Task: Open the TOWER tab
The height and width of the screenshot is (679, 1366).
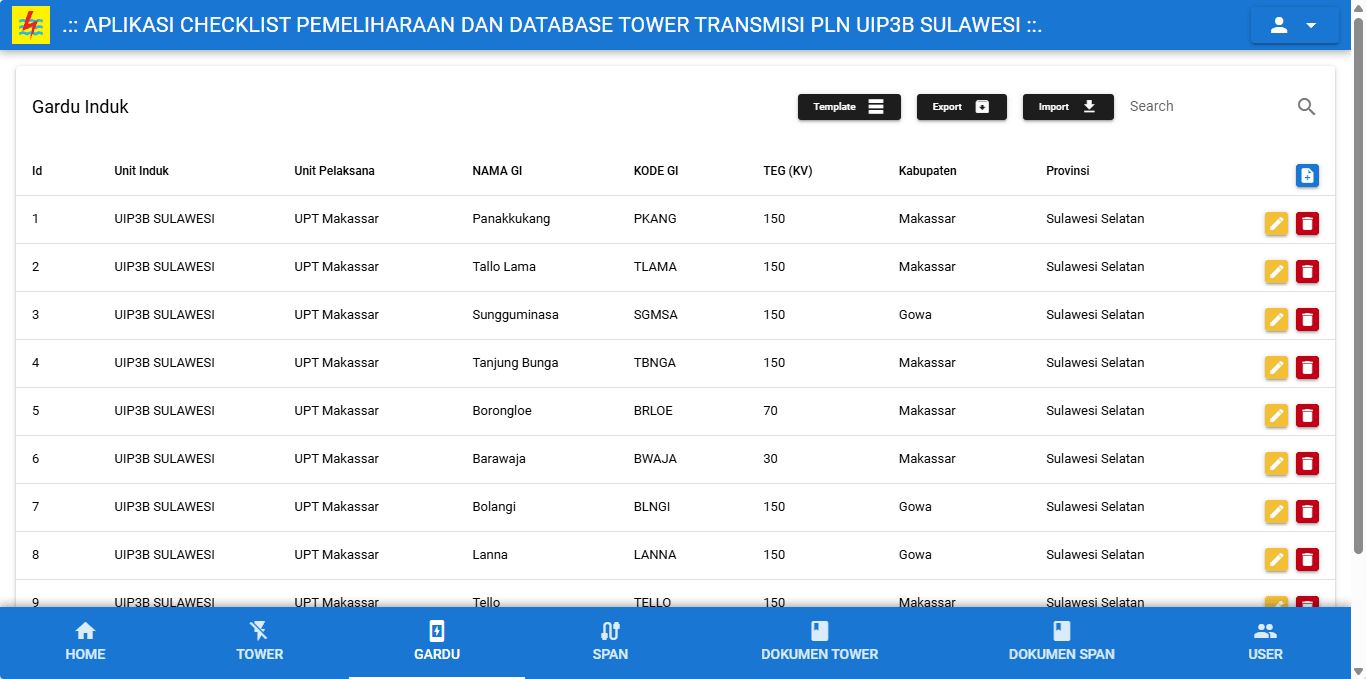Action: (x=259, y=642)
